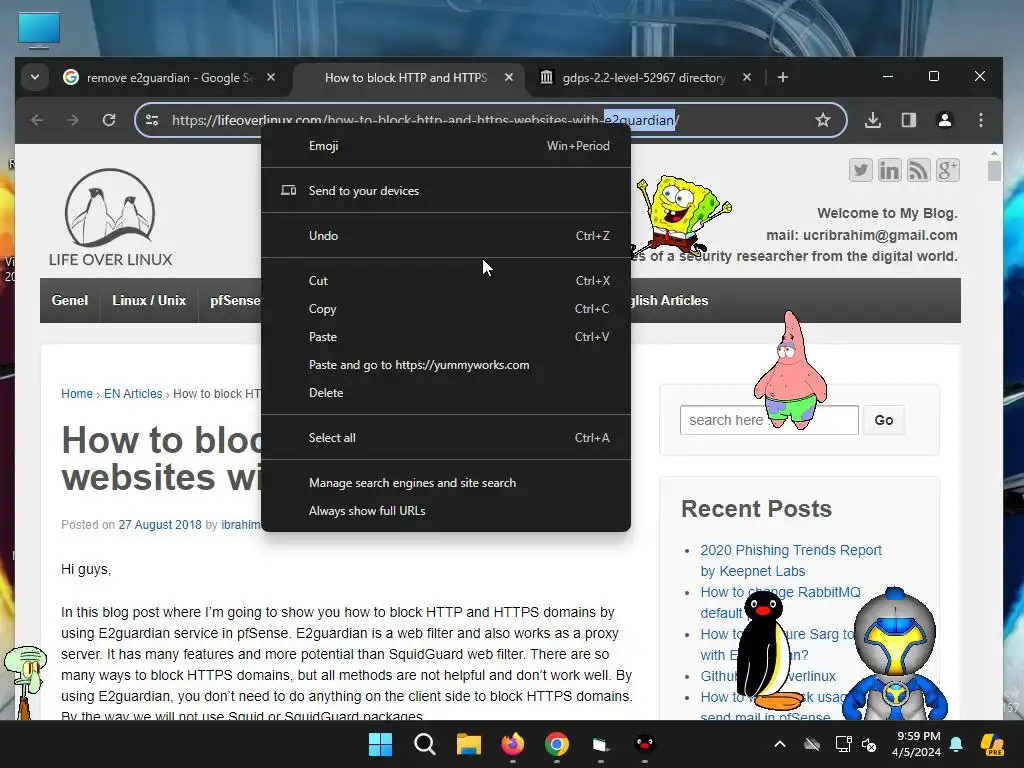Click the search here input field

tap(769, 420)
